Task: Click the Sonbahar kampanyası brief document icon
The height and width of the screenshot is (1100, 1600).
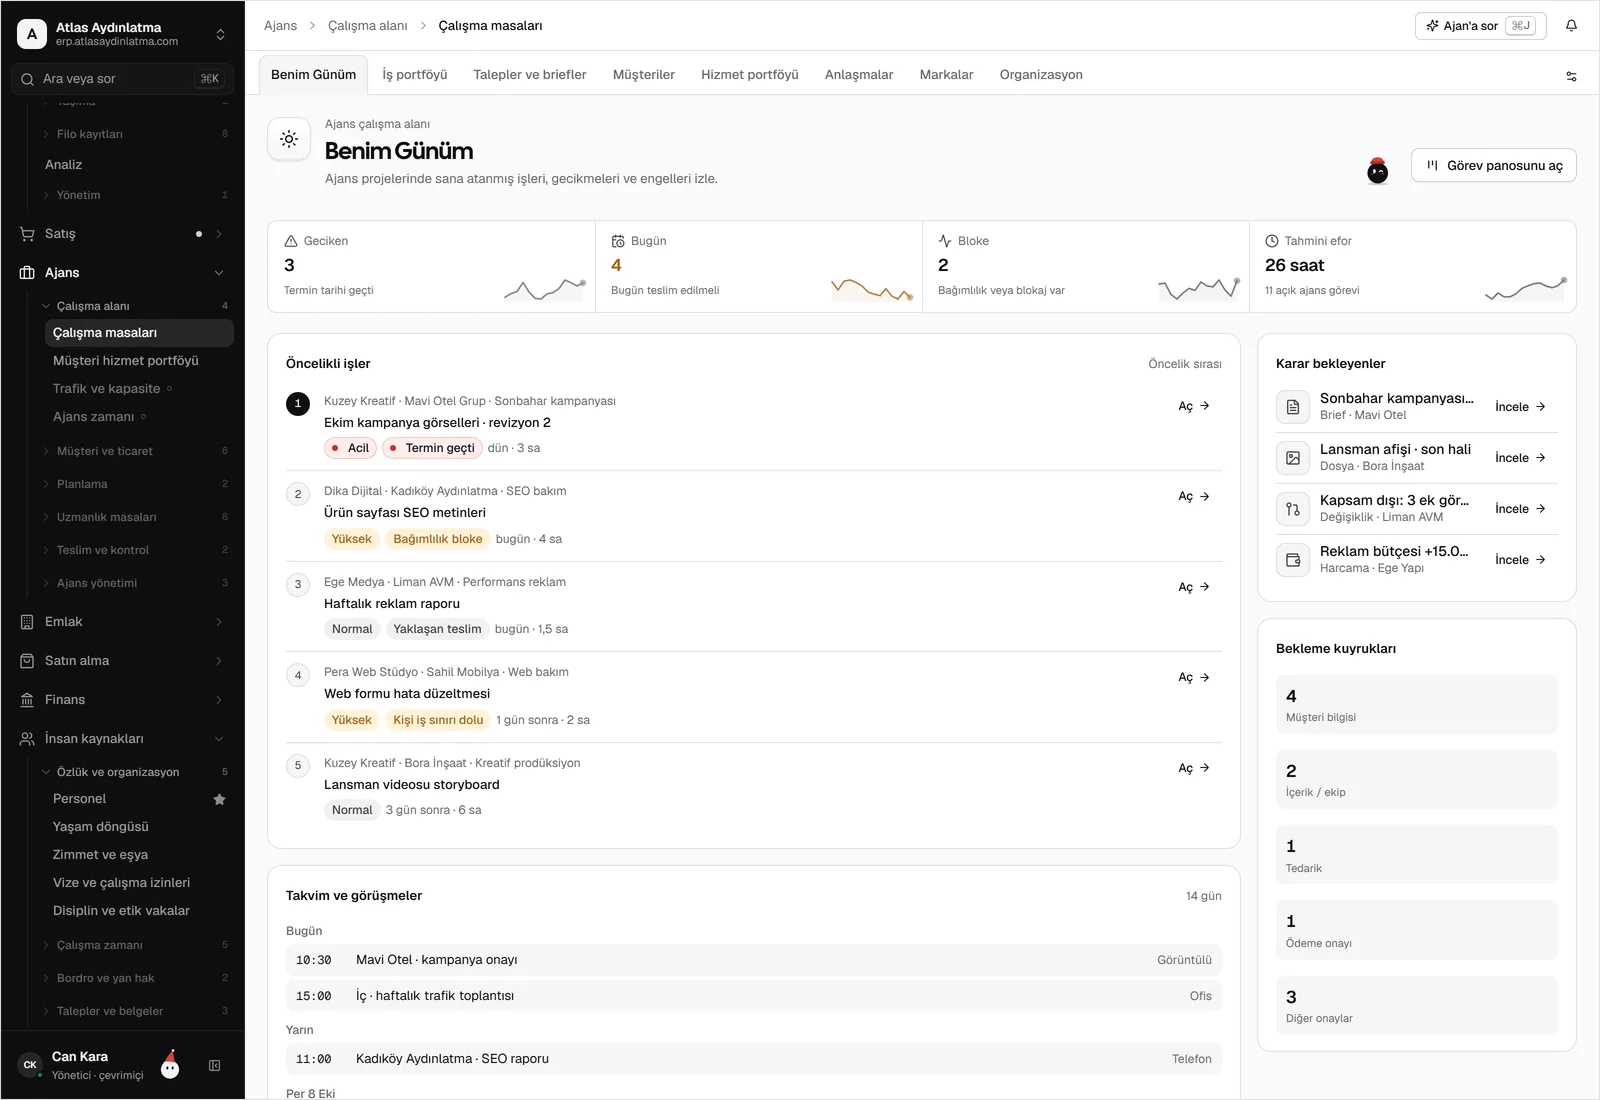Action: (x=1293, y=407)
